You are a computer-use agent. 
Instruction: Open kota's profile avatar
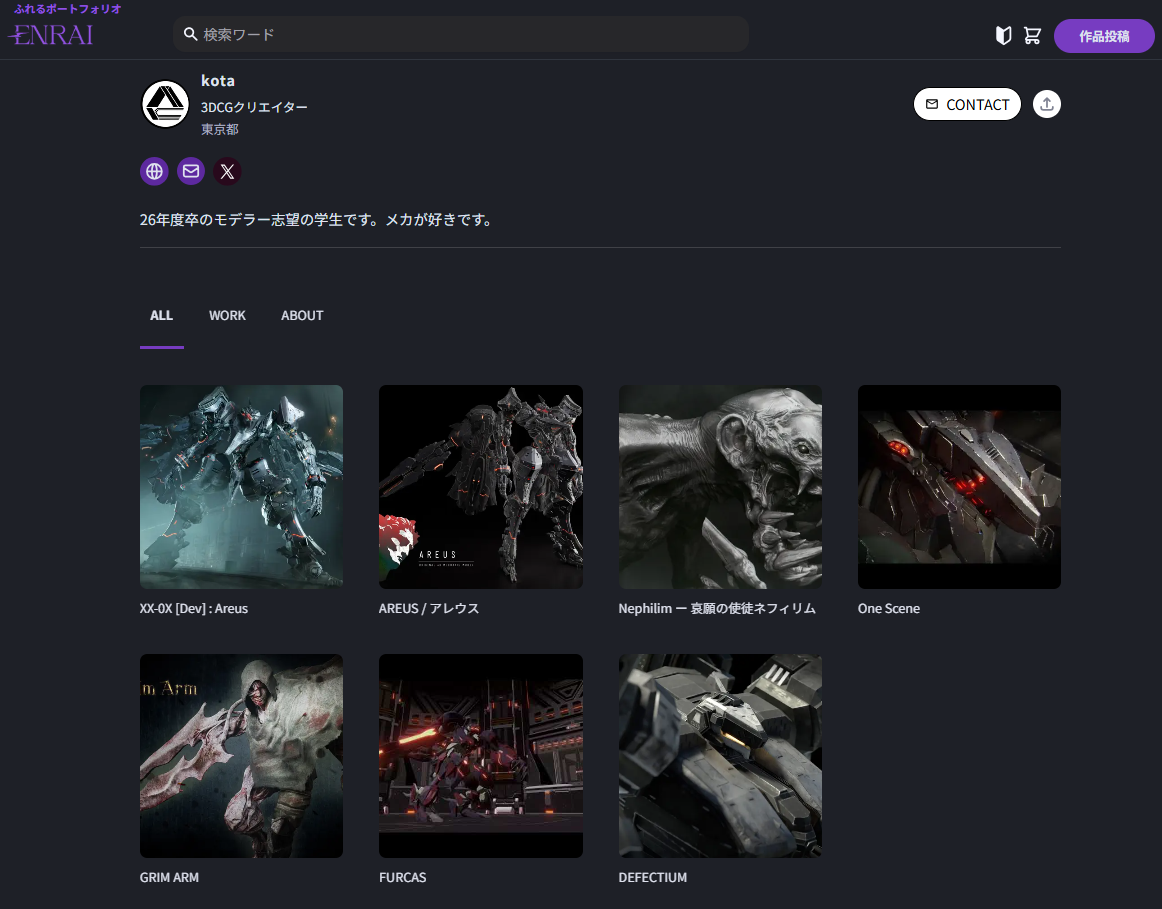[165, 104]
